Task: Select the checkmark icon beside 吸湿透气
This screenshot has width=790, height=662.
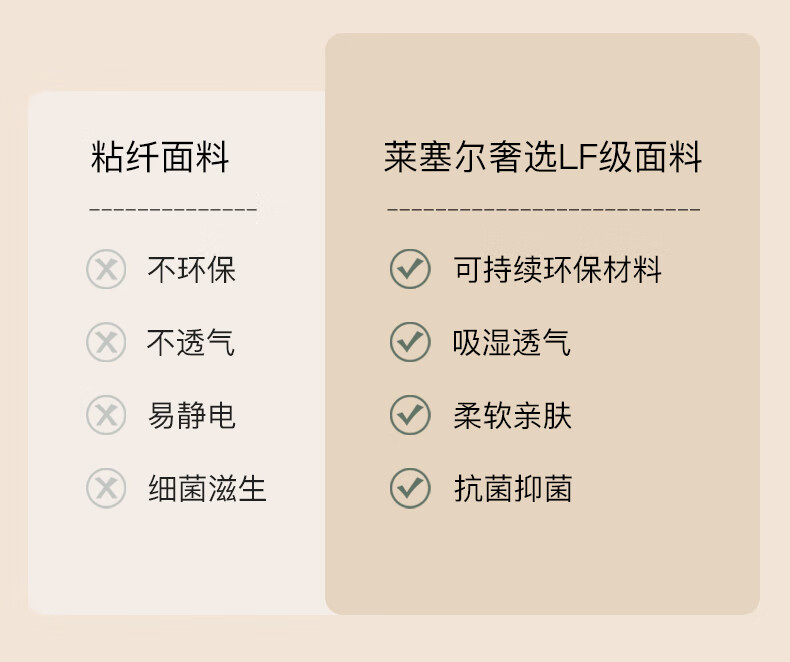Action: [409, 343]
